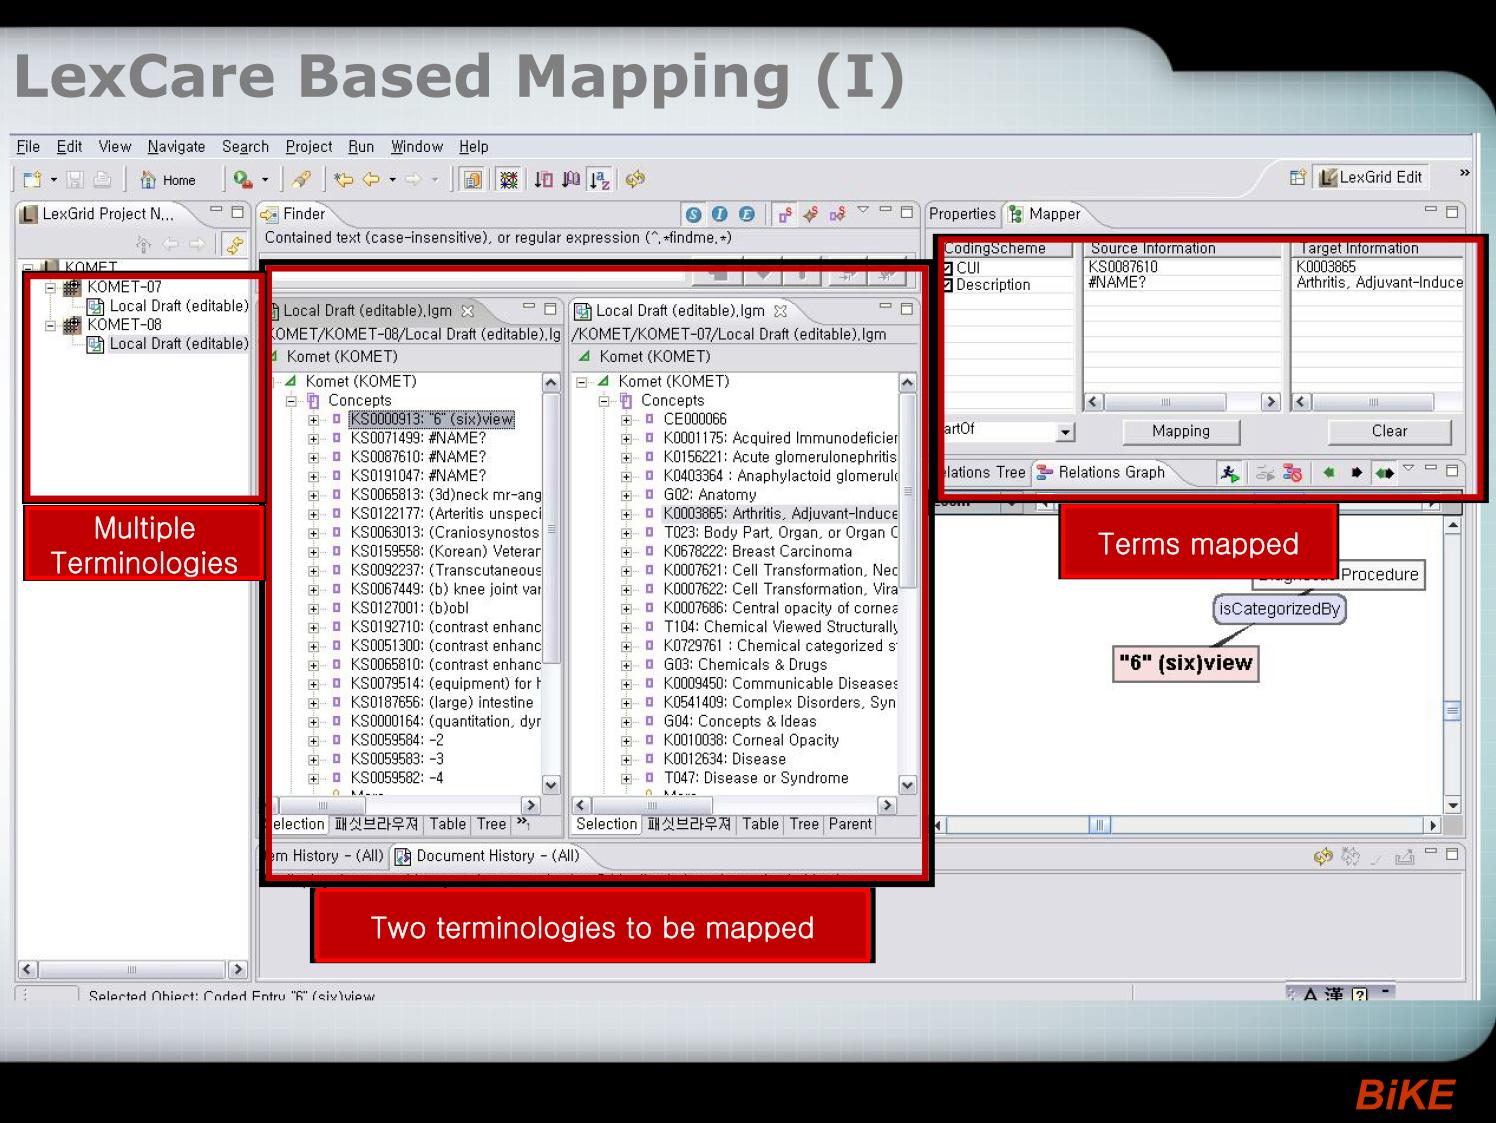Expand the K0678222: Breast Carcinoma node
Viewport: 1496px width, 1123px height.
pyautogui.click(x=626, y=552)
